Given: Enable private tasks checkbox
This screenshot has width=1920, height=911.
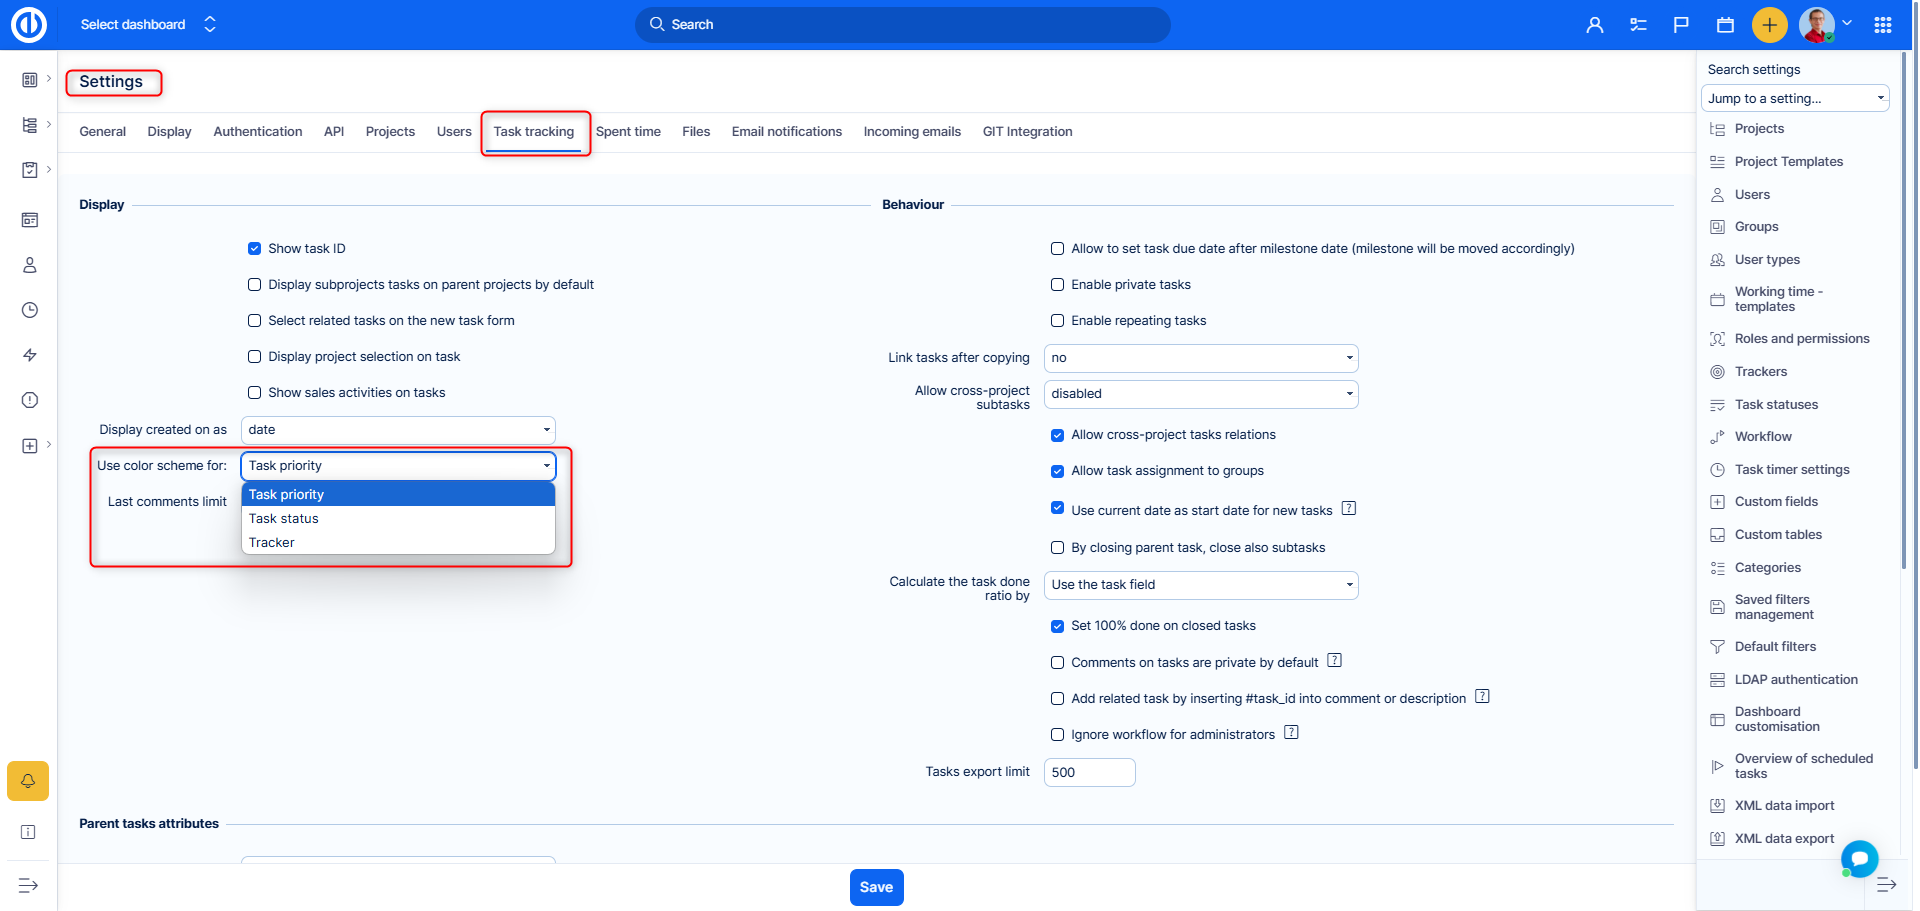Looking at the screenshot, I should (x=1057, y=285).
